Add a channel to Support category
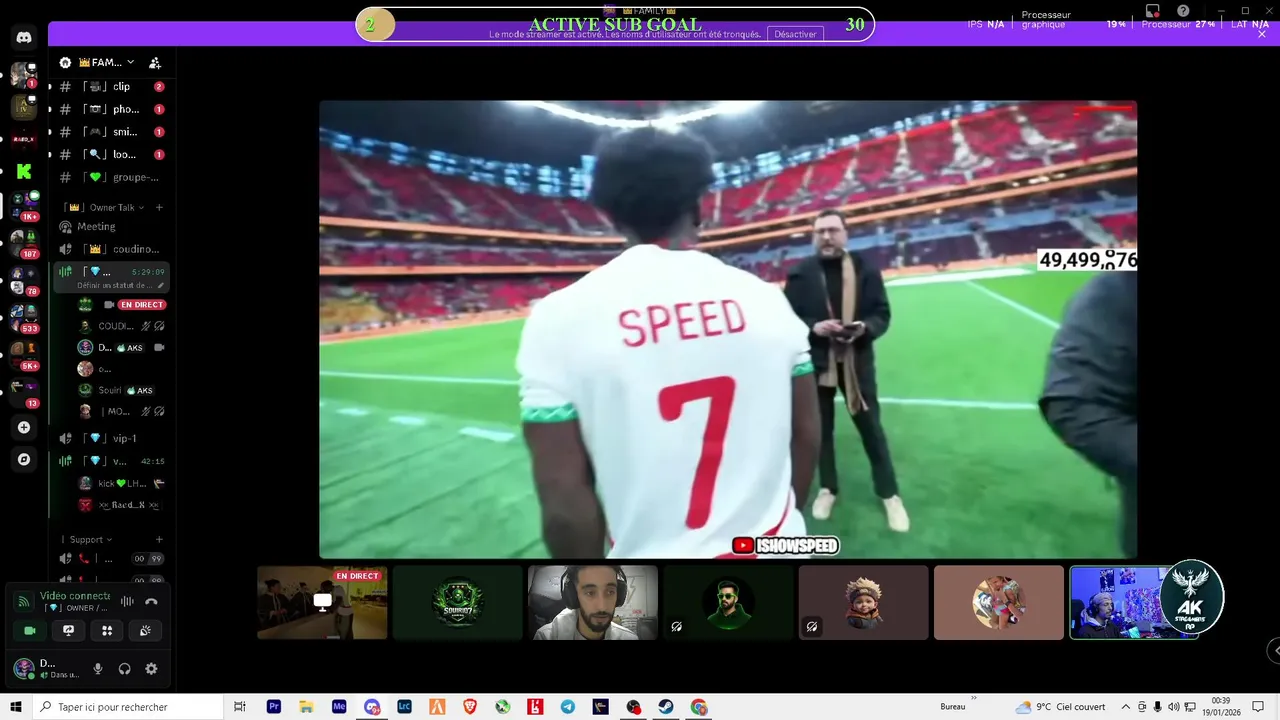The width and height of the screenshot is (1280, 720). [159, 540]
